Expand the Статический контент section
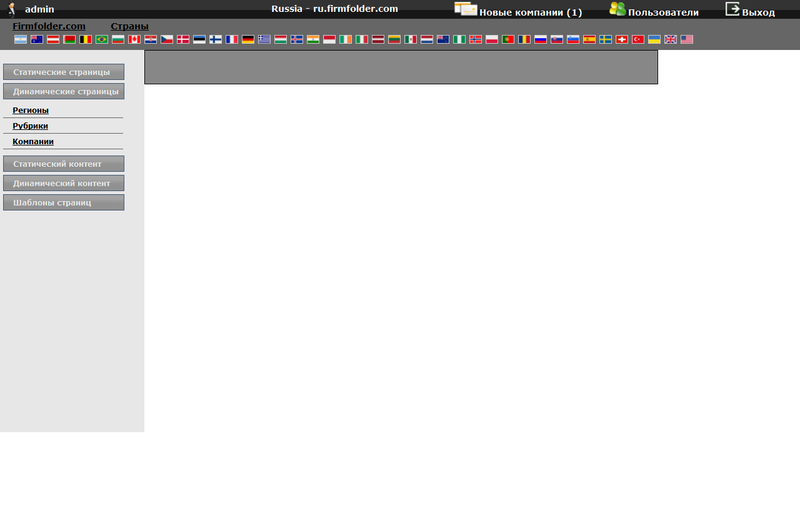Image resolution: width=800 pixels, height=519 pixels. [x=64, y=164]
